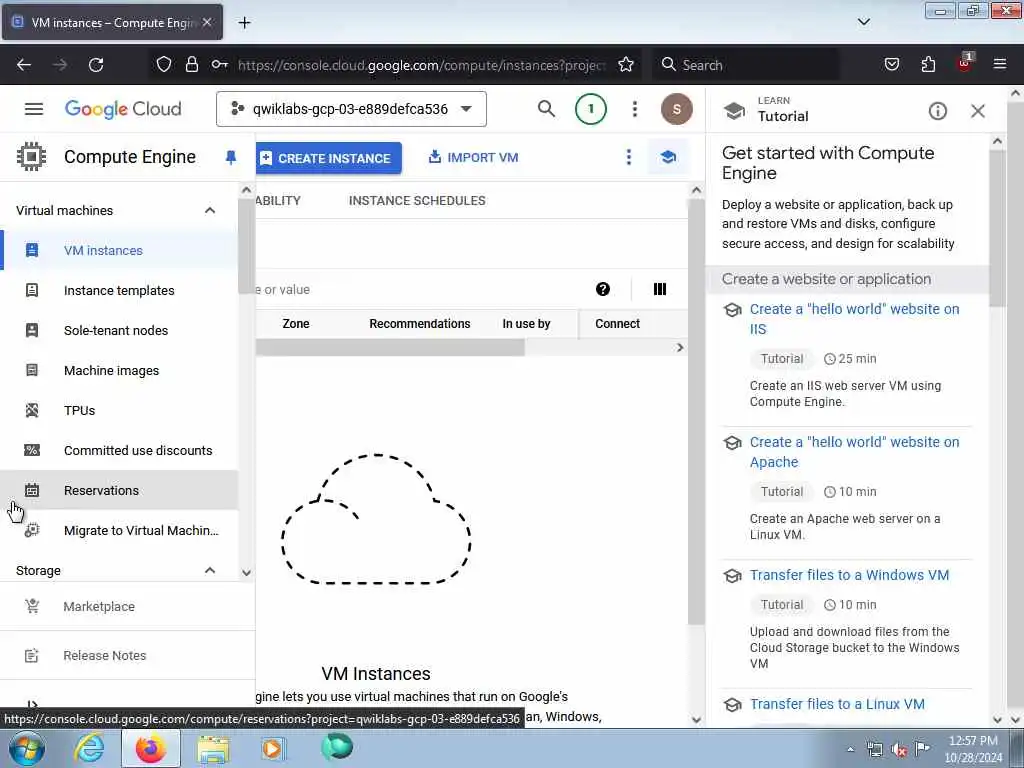Open Release Notes from the sidebar
1024x768 pixels.
[x=127, y=655]
